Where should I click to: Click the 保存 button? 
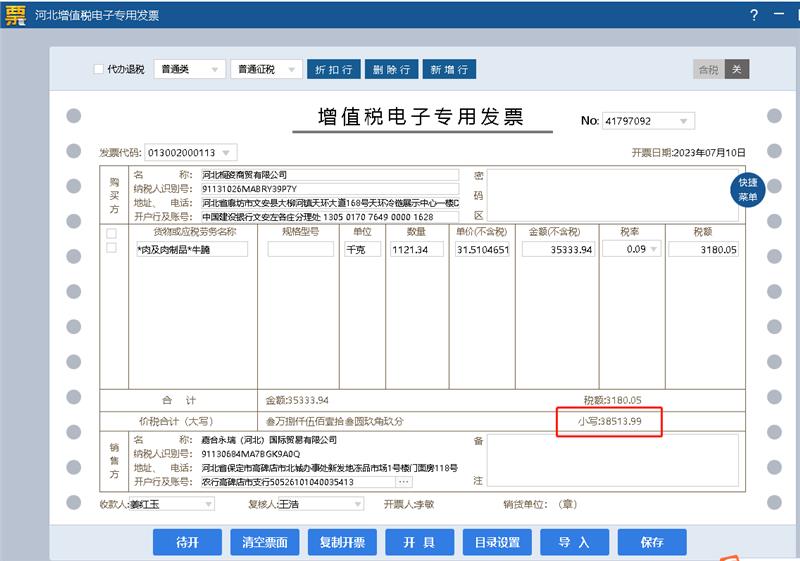[x=652, y=542]
